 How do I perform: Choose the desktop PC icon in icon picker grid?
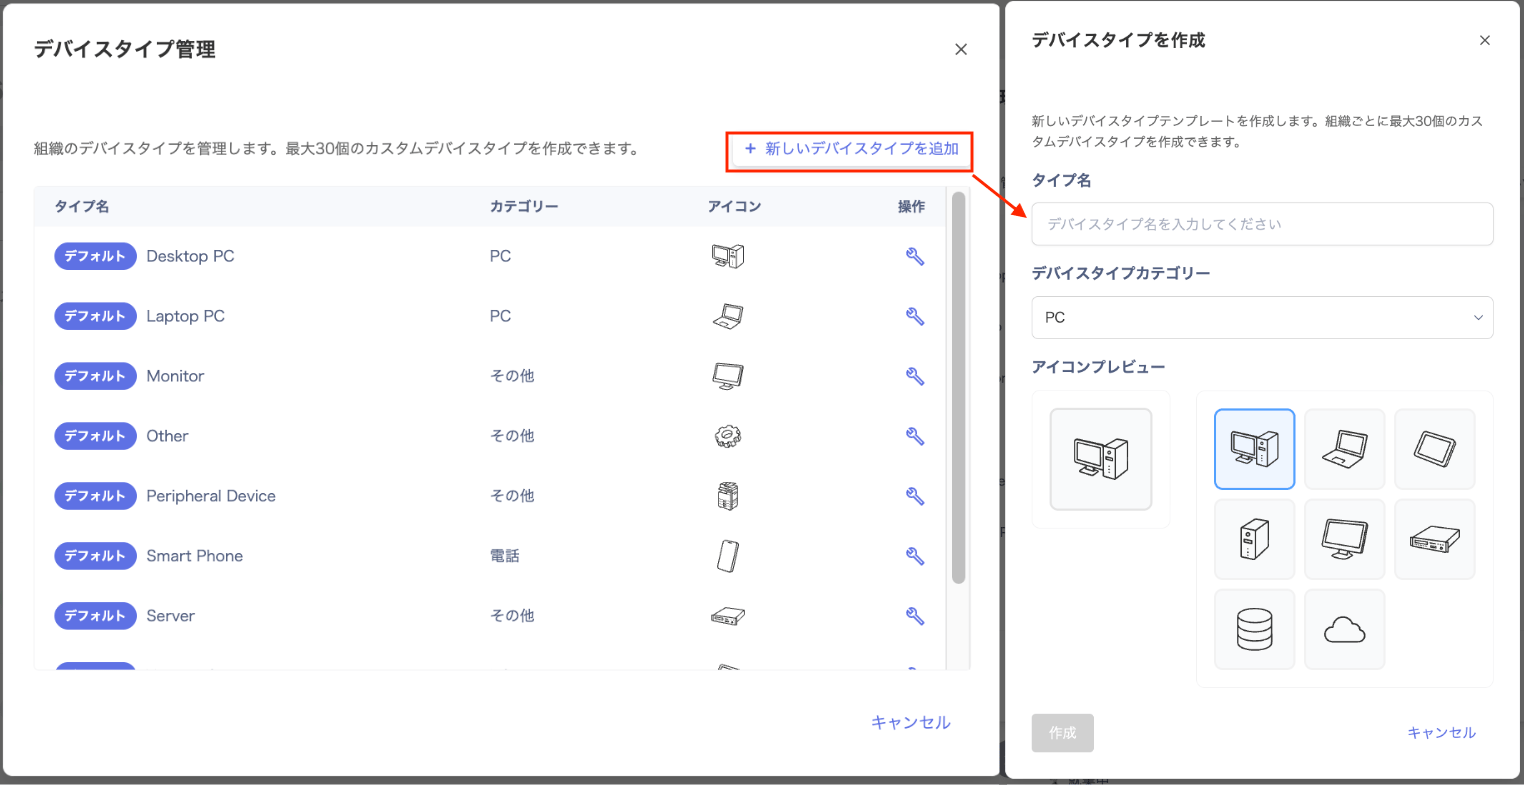(x=1254, y=449)
